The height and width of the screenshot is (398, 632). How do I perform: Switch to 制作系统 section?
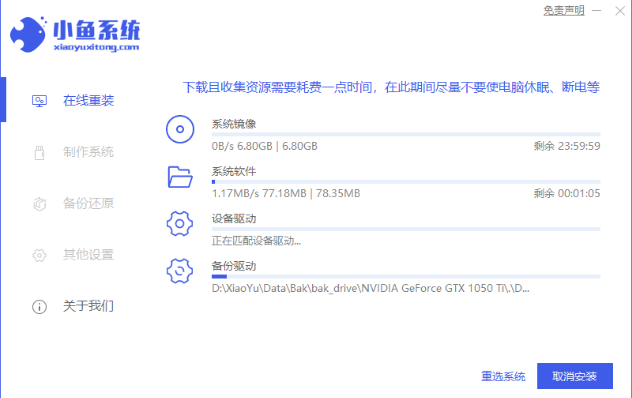pos(88,152)
